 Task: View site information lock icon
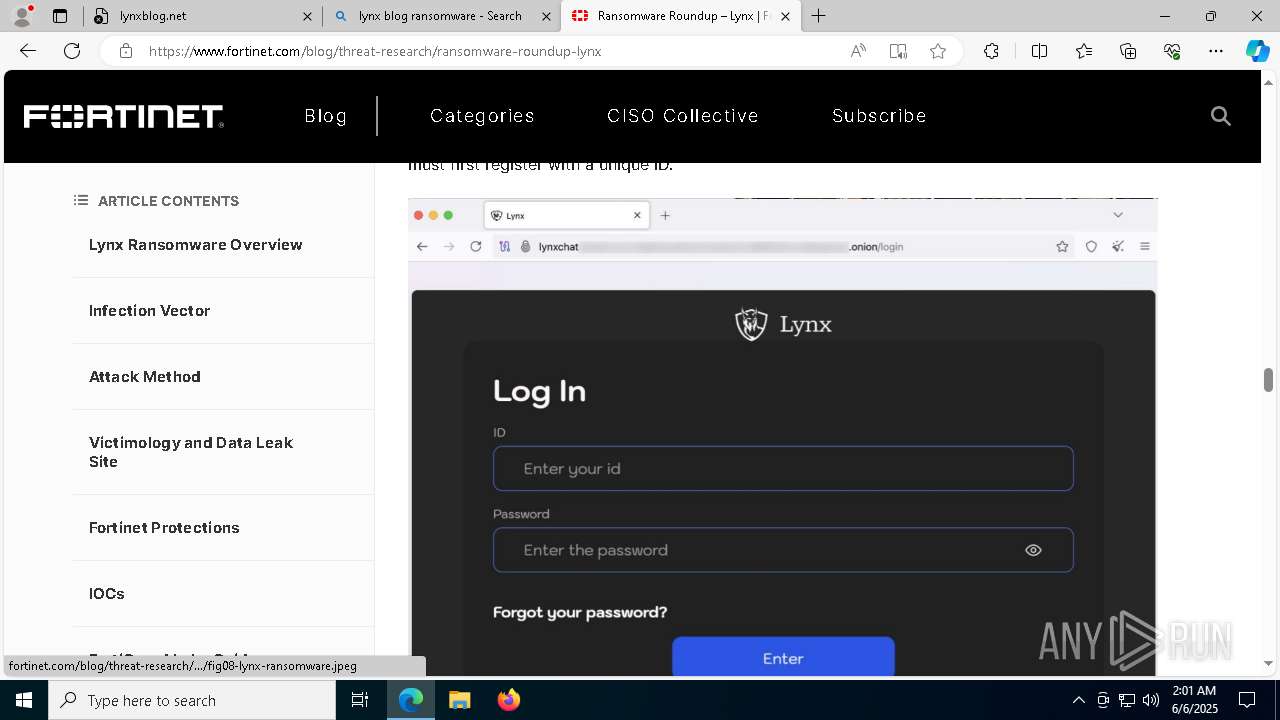tap(126, 51)
